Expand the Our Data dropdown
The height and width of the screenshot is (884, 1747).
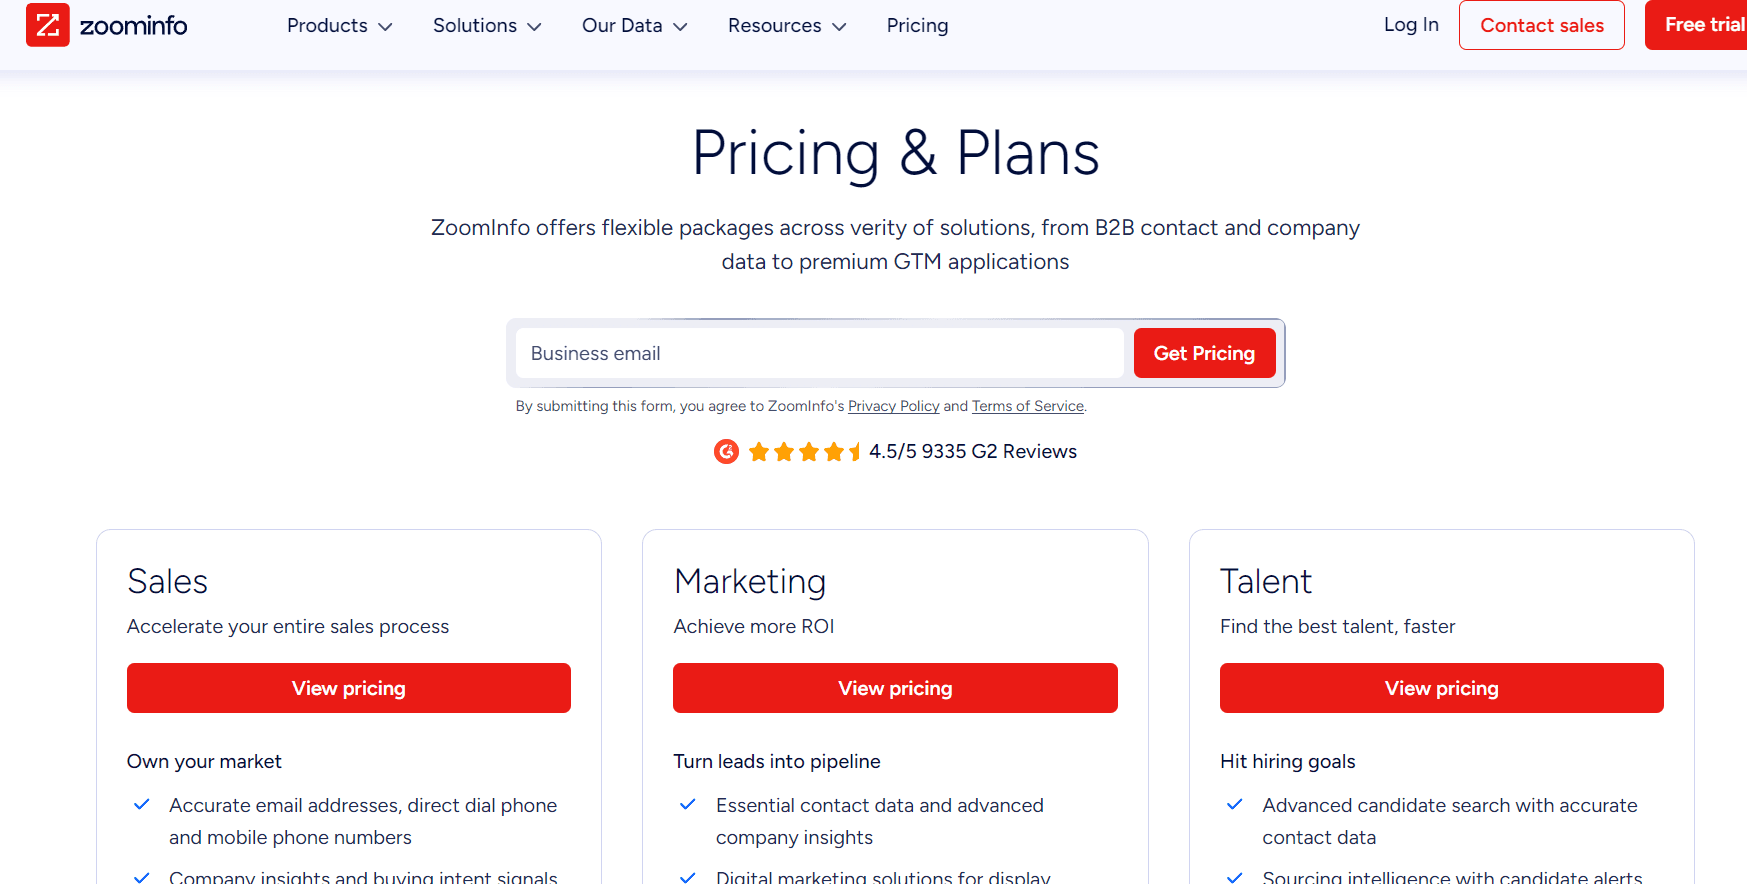[x=681, y=26]
